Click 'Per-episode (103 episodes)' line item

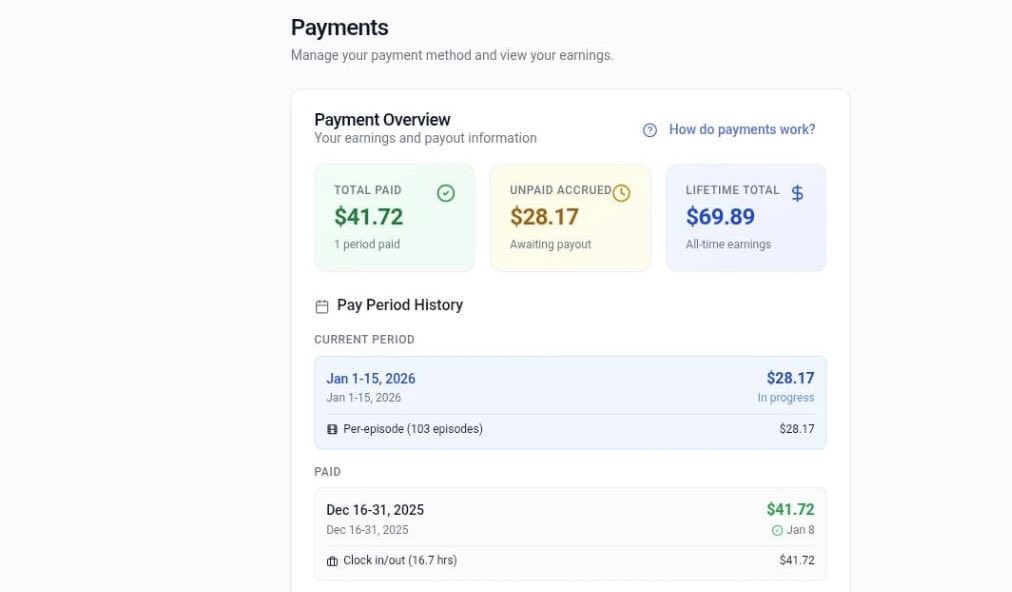(413, 429)
